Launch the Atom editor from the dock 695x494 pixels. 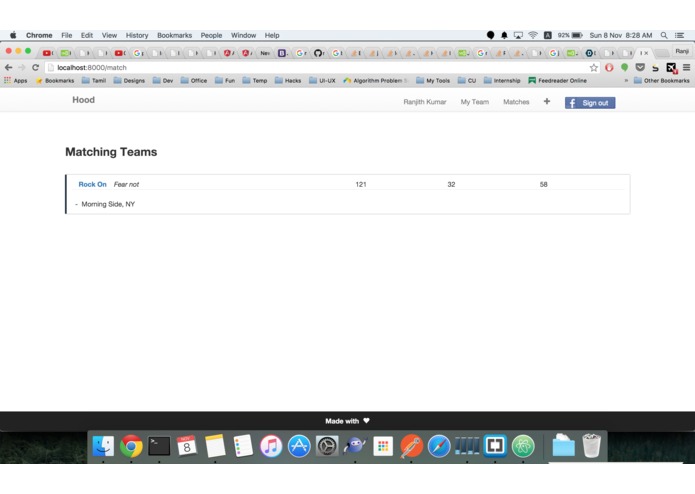point(523,446)
